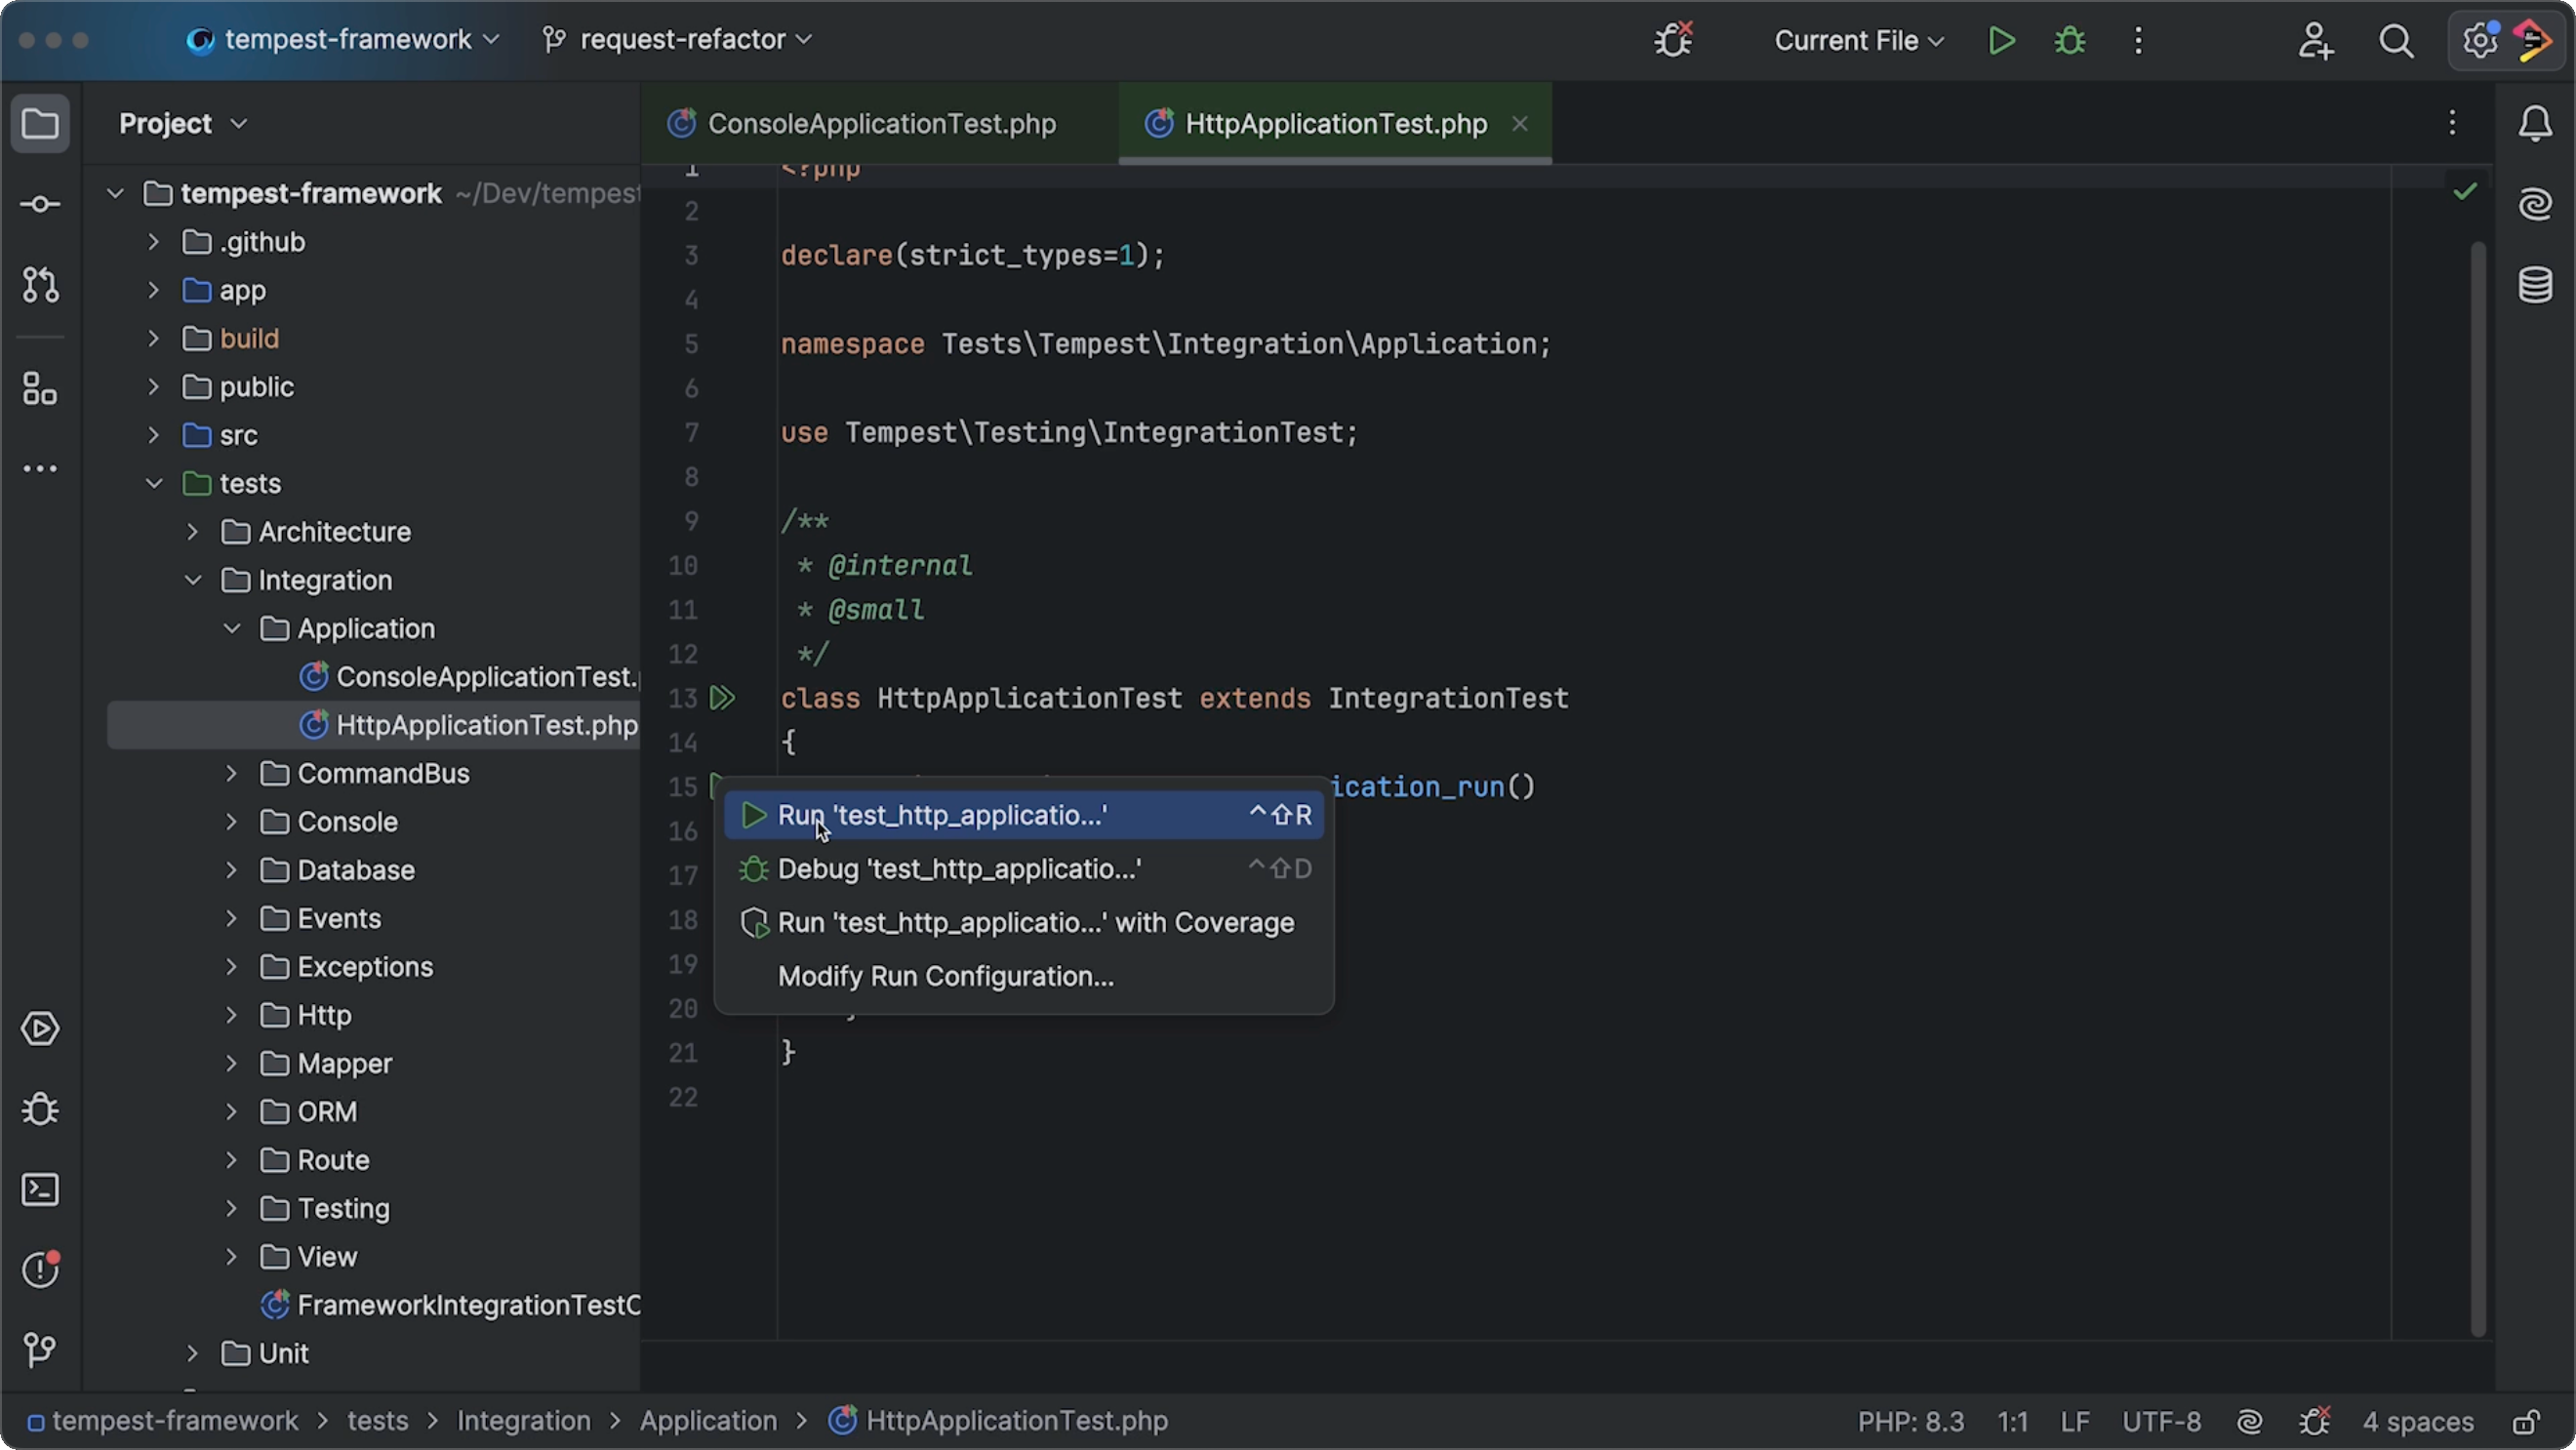The width and height of the screenshot is (2576, 1450).
Task: Open editor tabs options menu
Action: (2452, 123)
